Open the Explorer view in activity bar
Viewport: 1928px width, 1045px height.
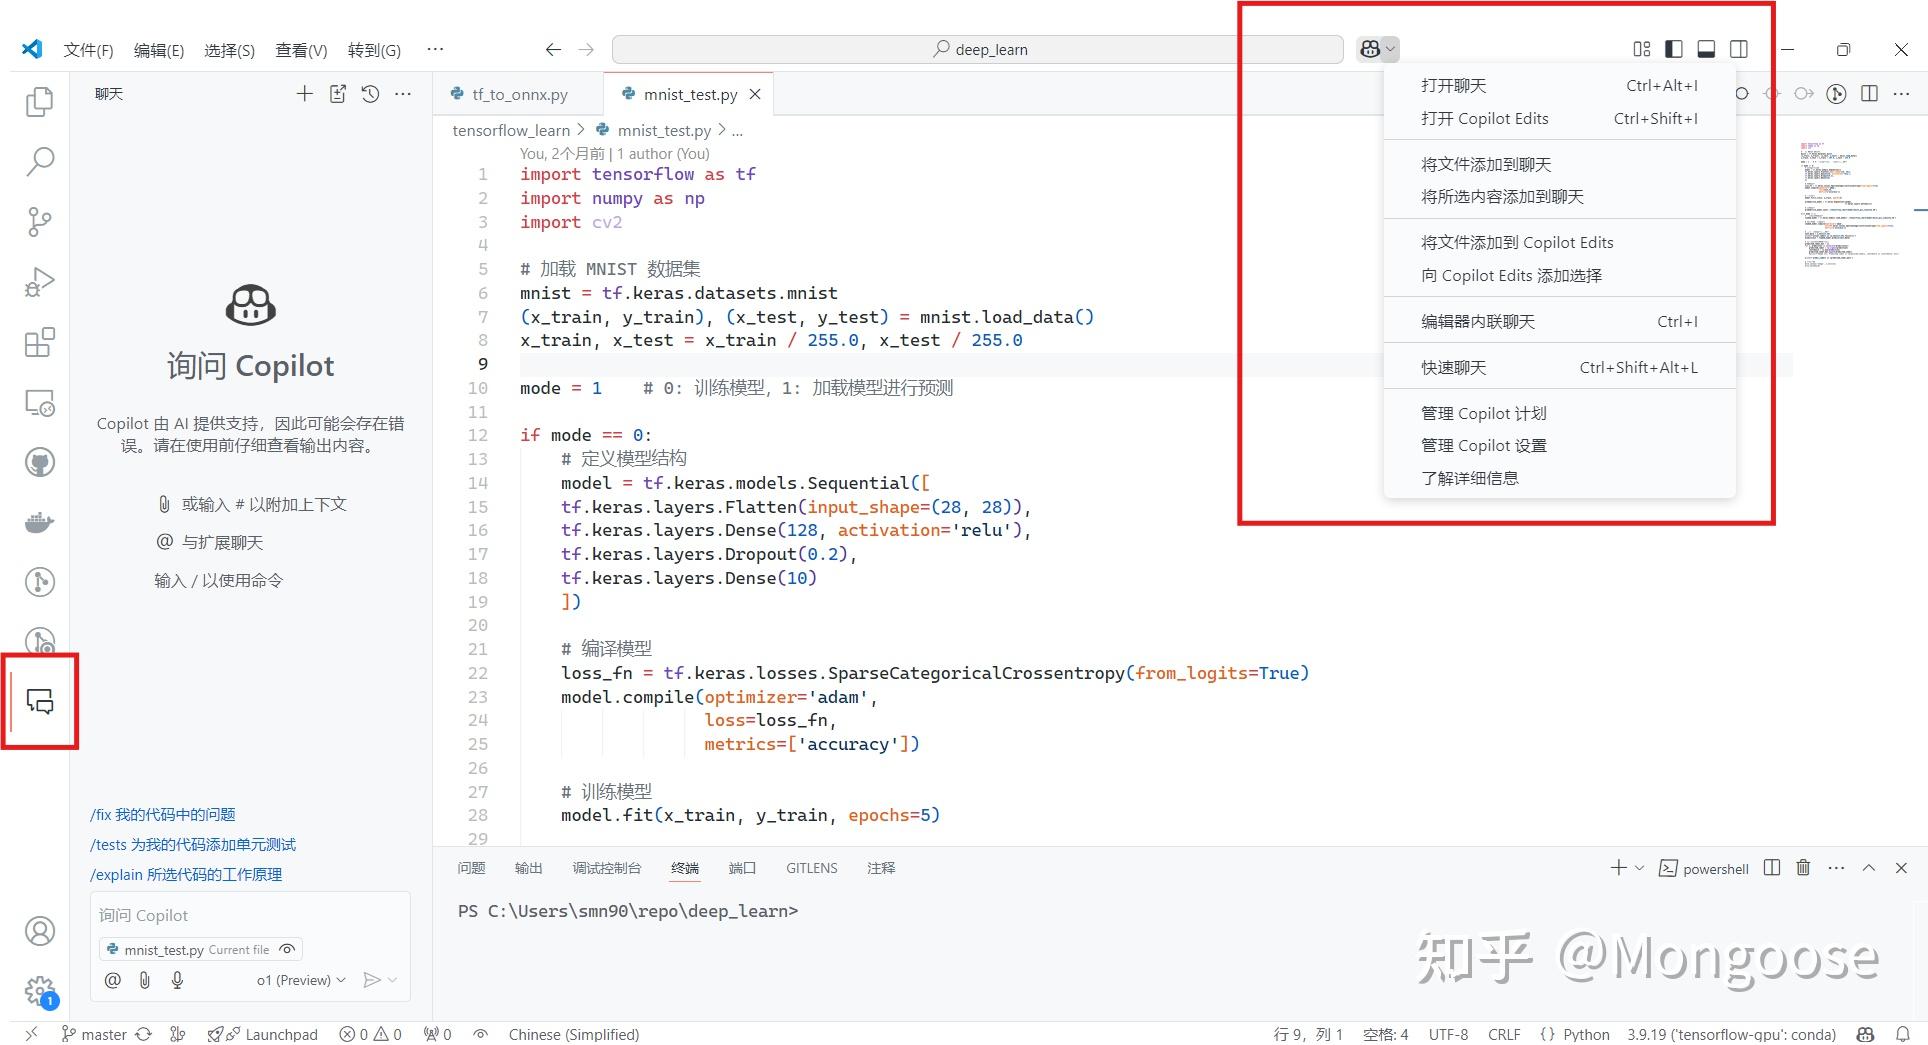coord(39,101)
